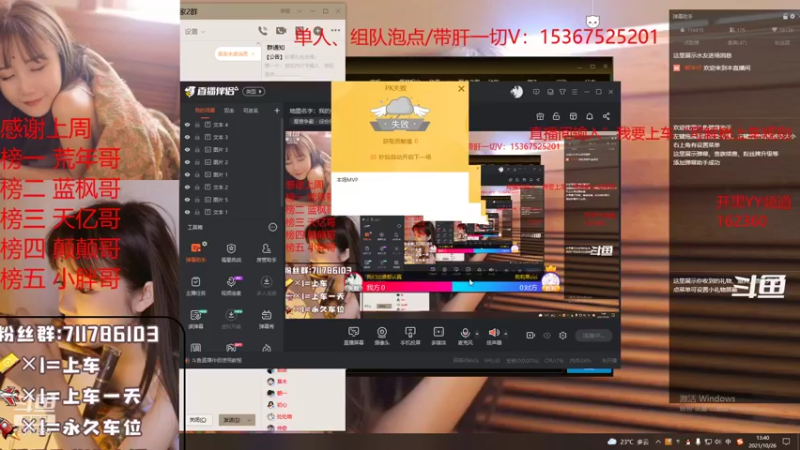Hide the 图片 2 layer with its eye icon
Viewport: 800px width, 450px height.
coord(187,162)
